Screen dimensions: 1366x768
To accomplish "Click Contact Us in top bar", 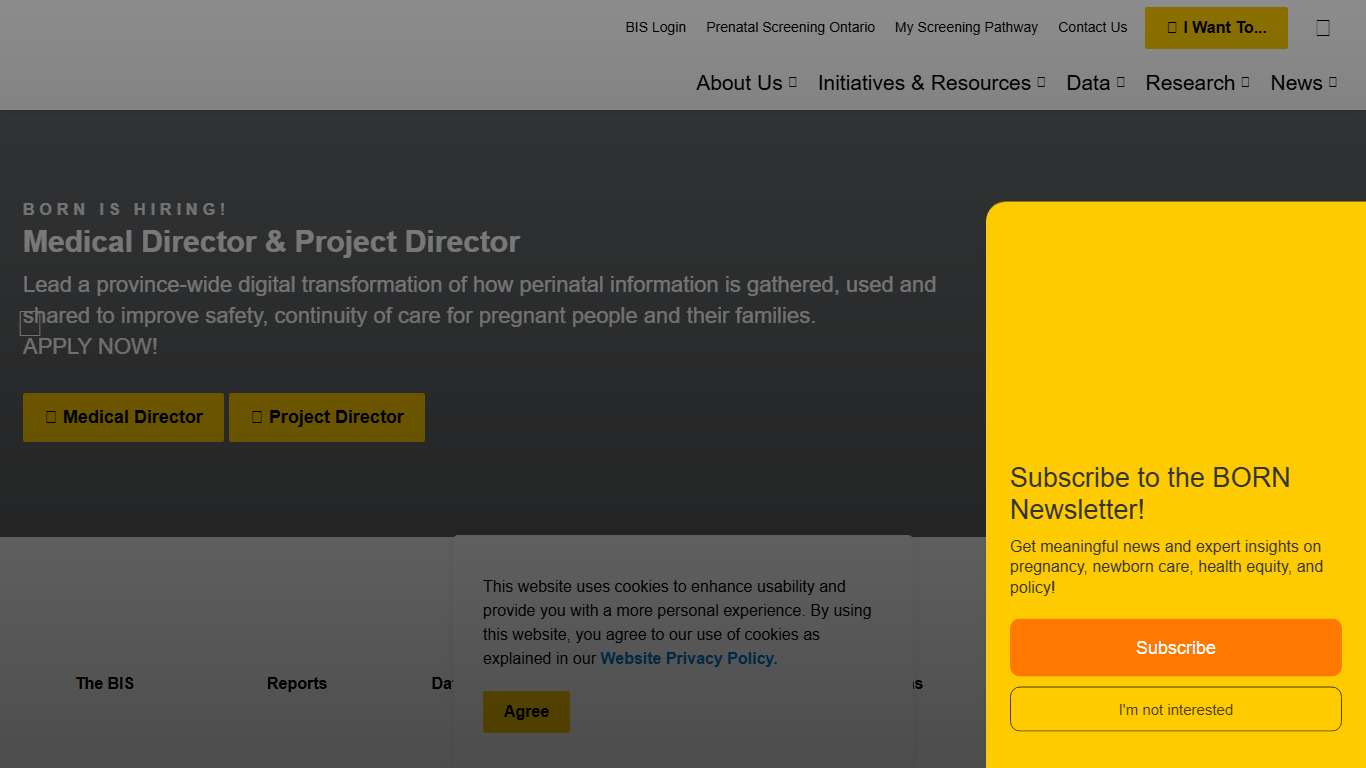I will click(x=1092, y=28).
